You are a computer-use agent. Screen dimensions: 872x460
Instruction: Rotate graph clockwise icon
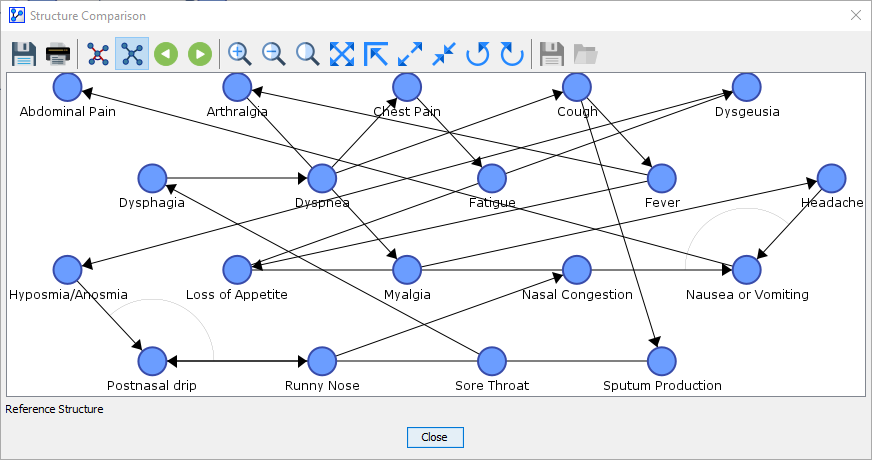[x=512, y=54]
